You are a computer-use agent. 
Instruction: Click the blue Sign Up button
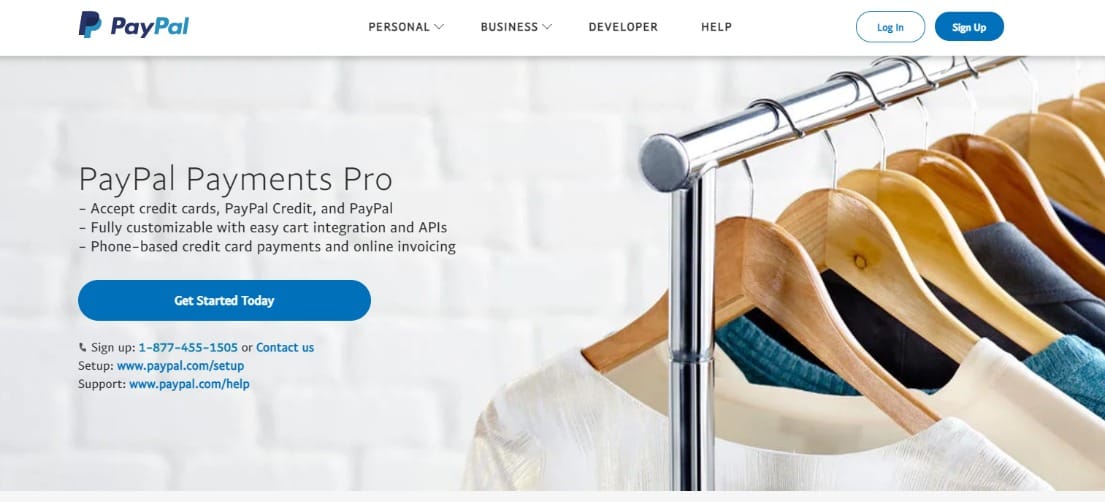pos(969,27)
